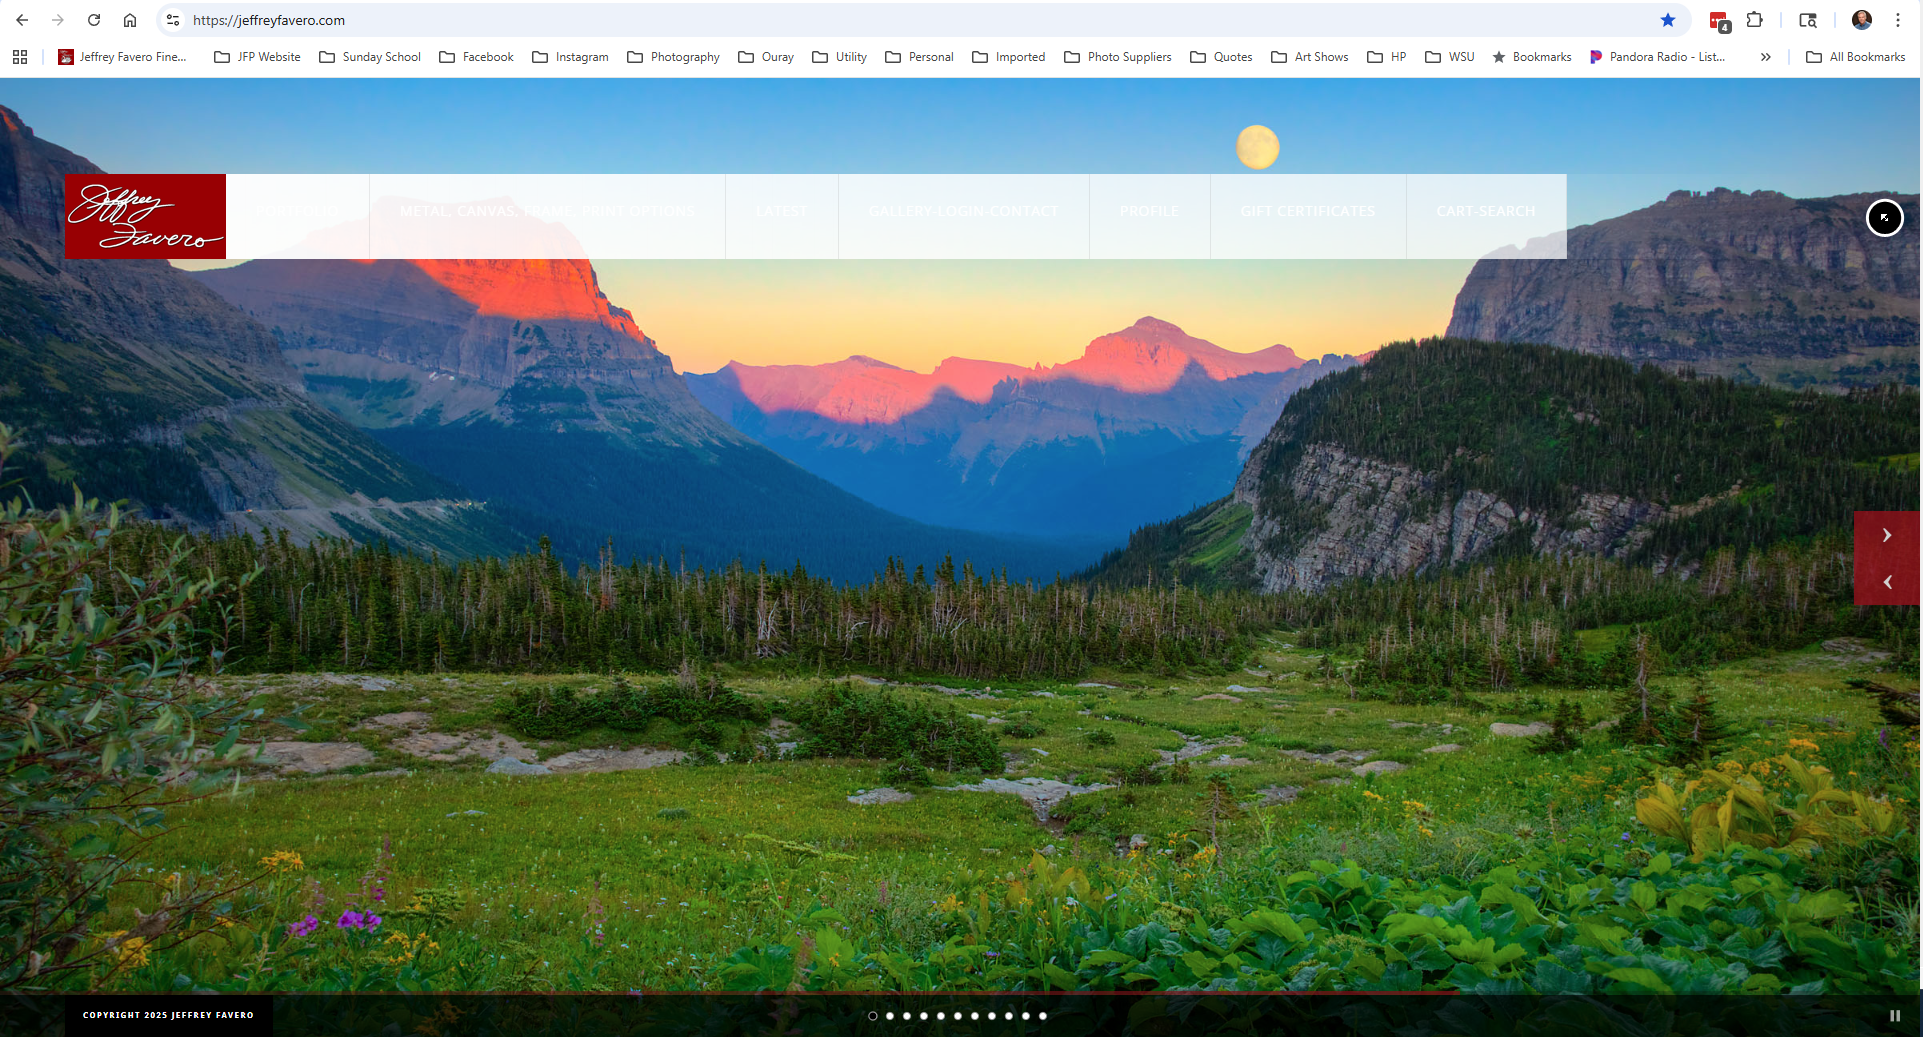This screenshot has width=1923, height=1037.
Task: Pause the slideshow with the pause icon
Action: pos(1894,1015)
